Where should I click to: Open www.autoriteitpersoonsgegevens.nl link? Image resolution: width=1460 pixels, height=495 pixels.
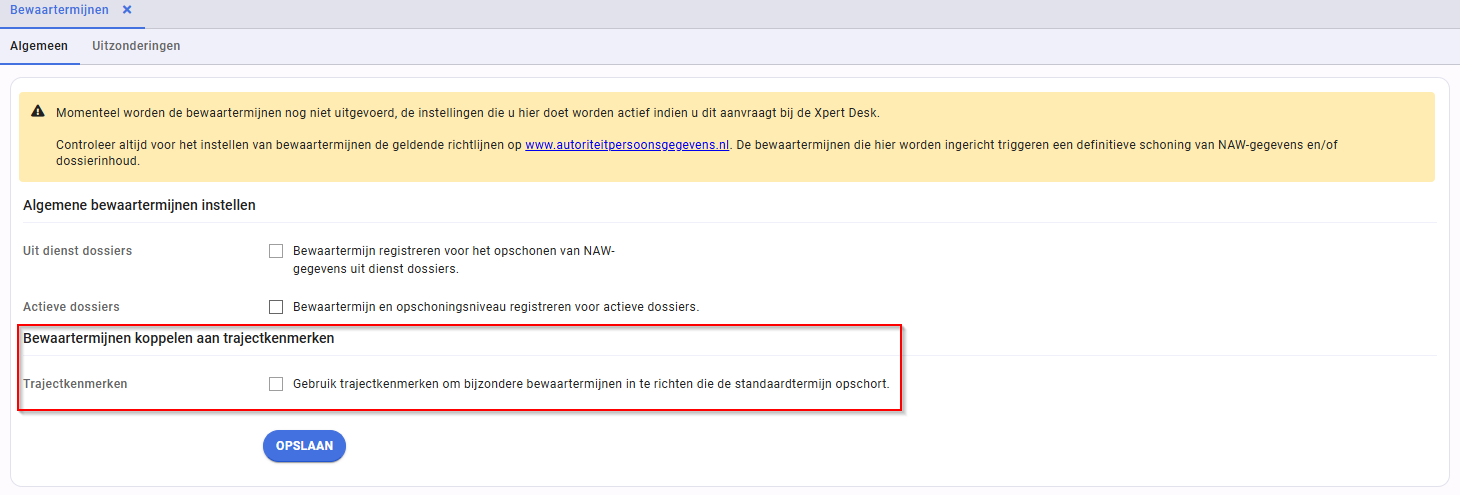click(x=627, y=145)
